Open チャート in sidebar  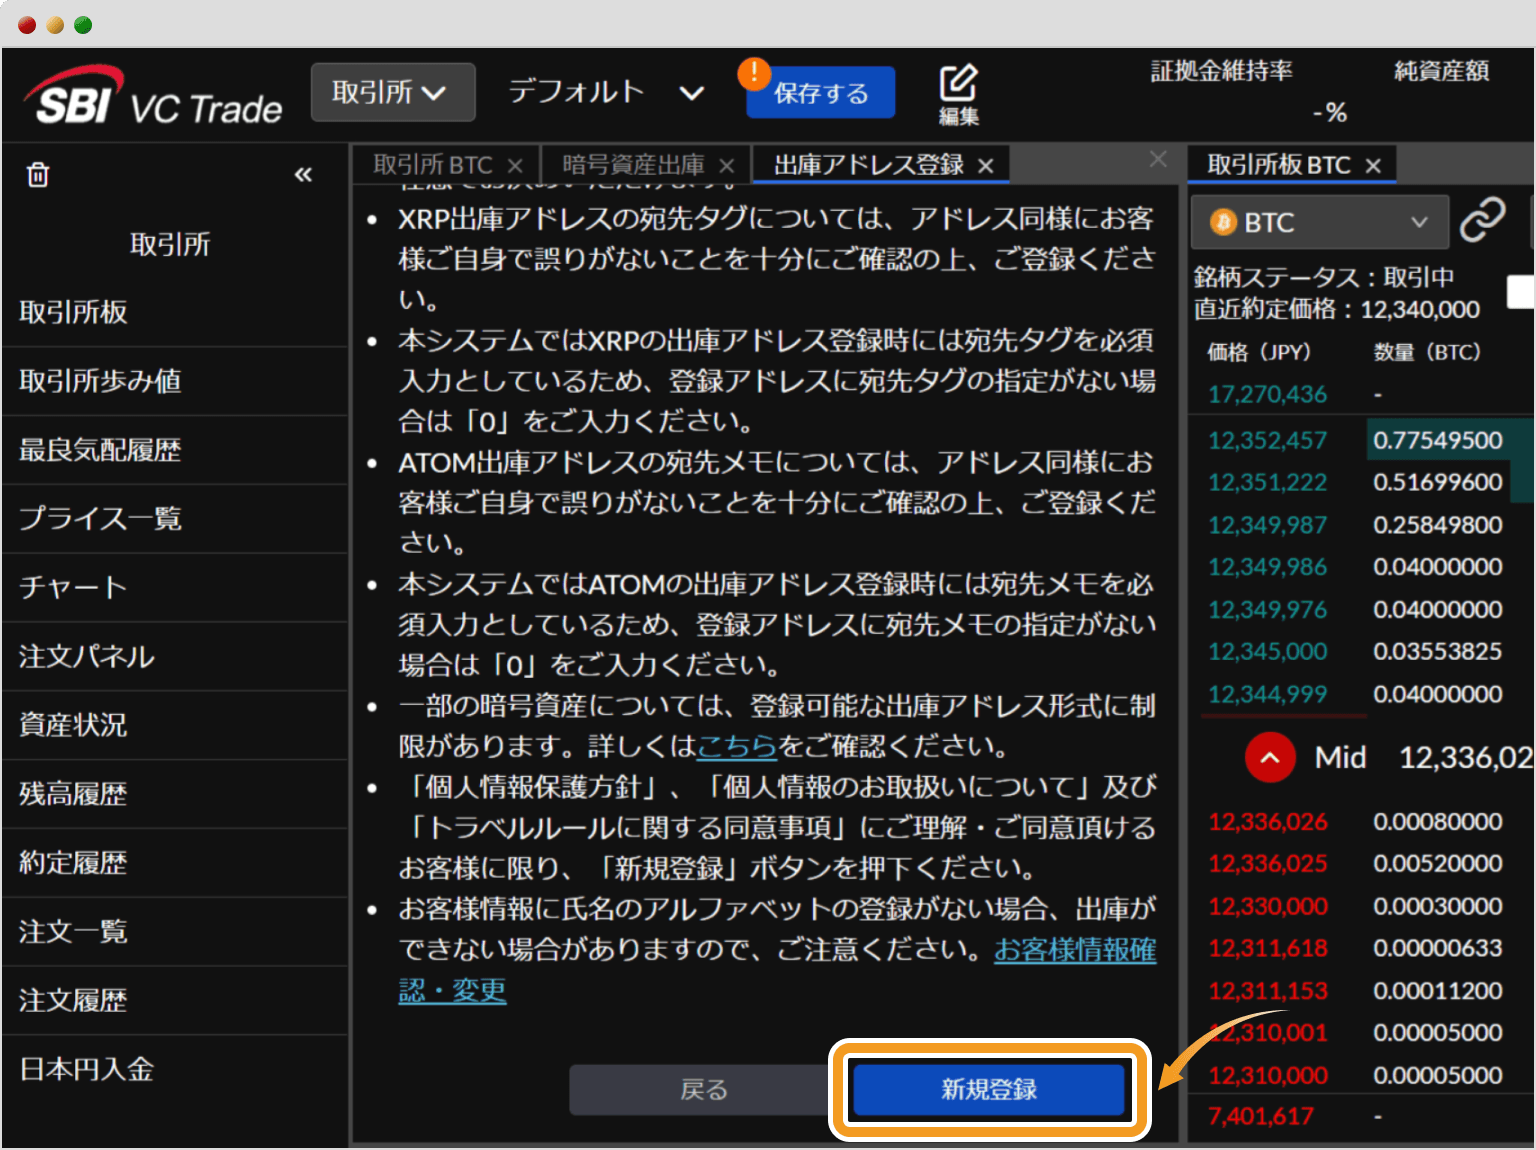175,587
